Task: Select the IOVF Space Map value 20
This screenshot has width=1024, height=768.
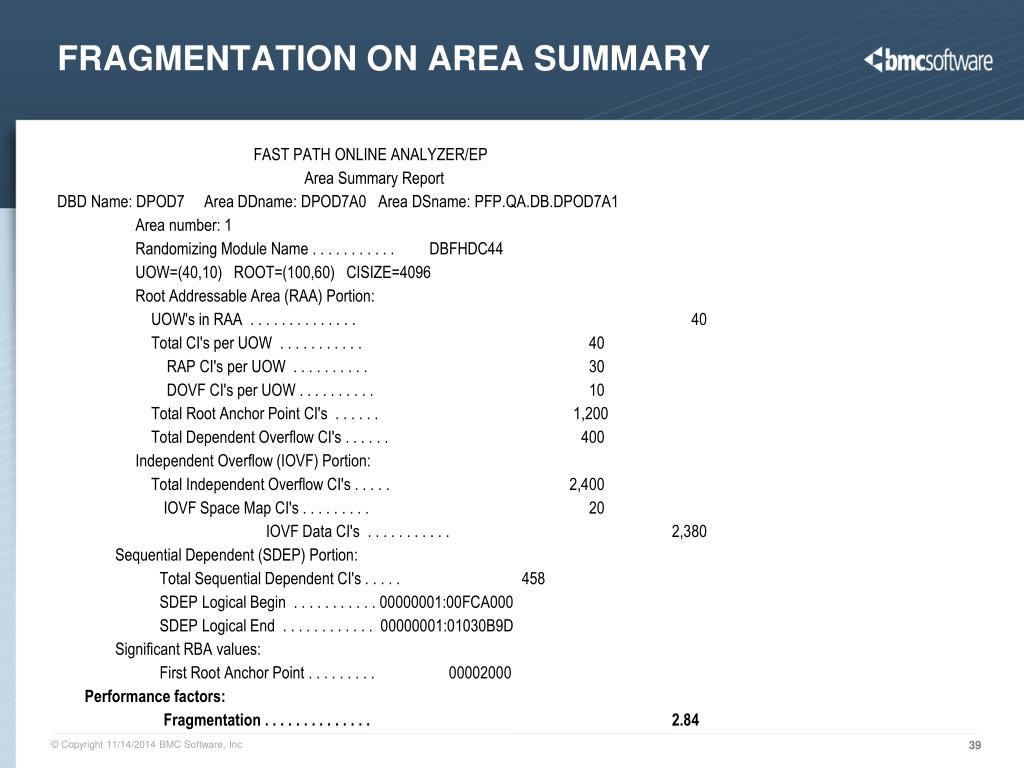Action: pyautogui.click(x=596, y=508)
